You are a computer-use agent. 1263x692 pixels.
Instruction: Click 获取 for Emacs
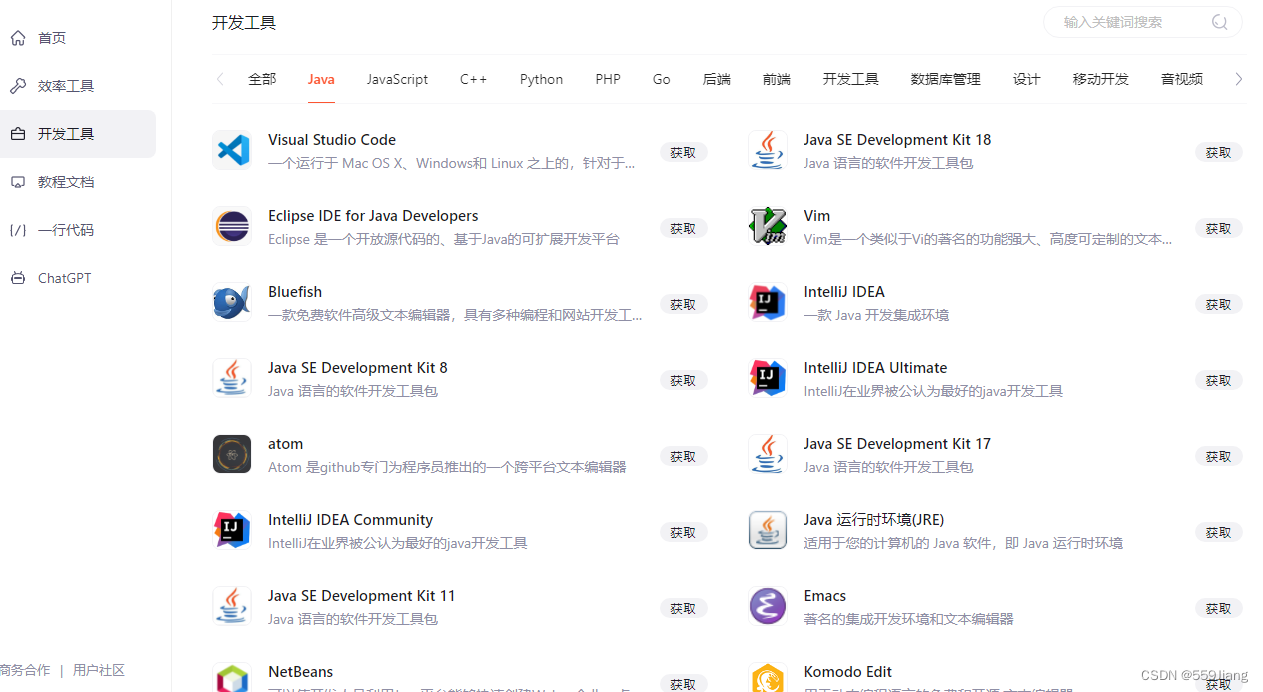point(1218,608)
